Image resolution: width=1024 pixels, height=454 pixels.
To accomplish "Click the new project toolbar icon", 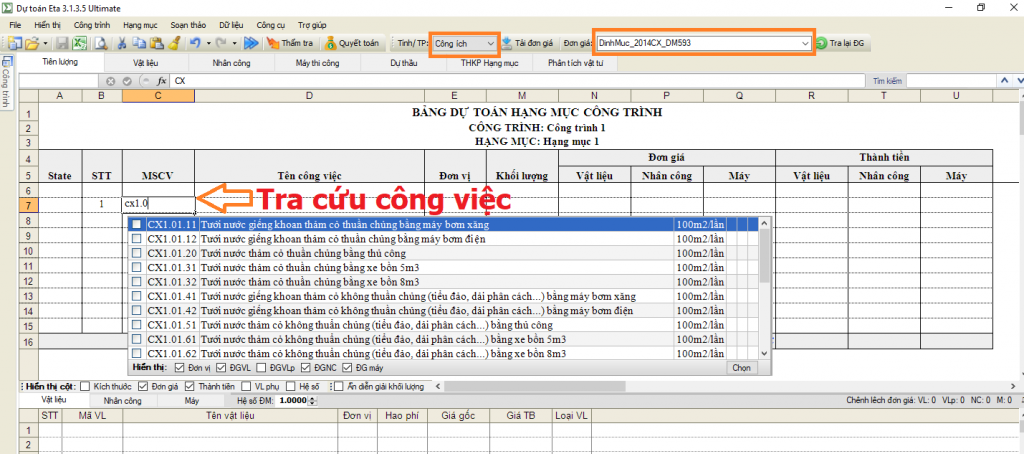I will [x=14, y=43].
